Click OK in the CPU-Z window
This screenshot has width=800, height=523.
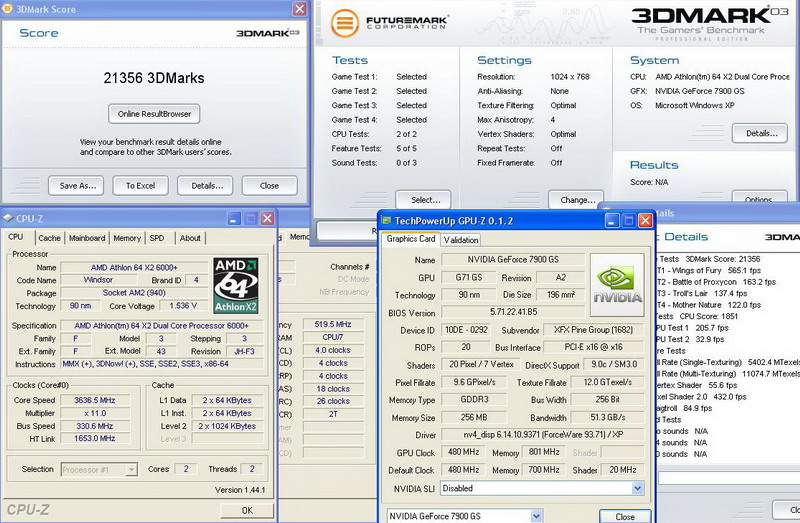247,510
